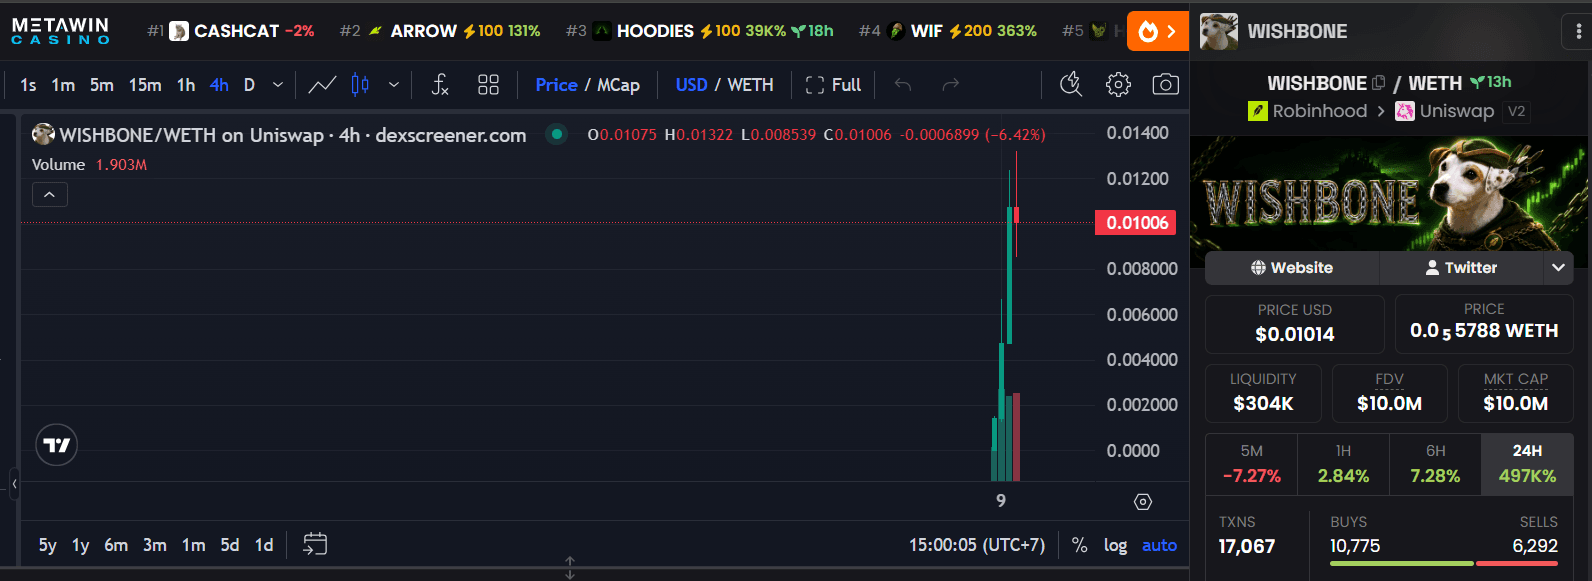The height and width of the screenshot is (581, 1592).
Task: Open the go-to-date calendar icon
Action: 315,544
